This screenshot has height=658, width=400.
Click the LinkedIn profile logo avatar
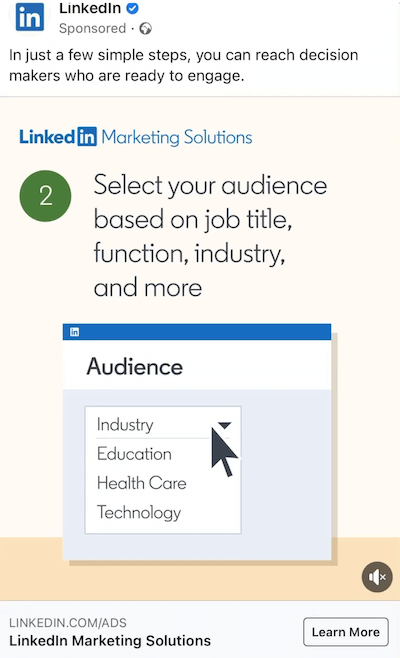[29, 17]
